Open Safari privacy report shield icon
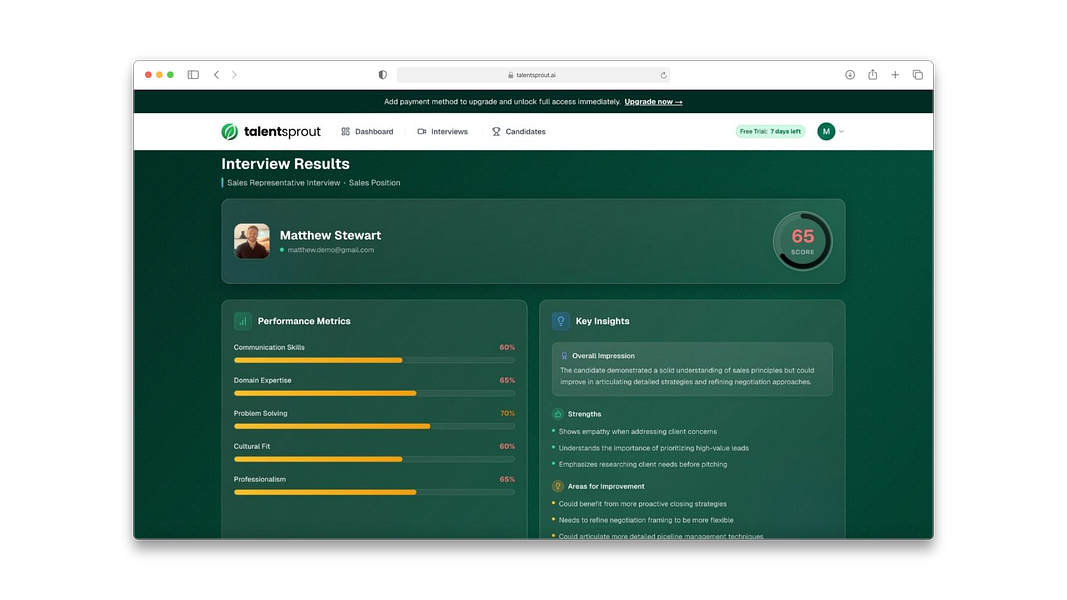Viewport: 1067px width, 600px height. click(381, 74)
